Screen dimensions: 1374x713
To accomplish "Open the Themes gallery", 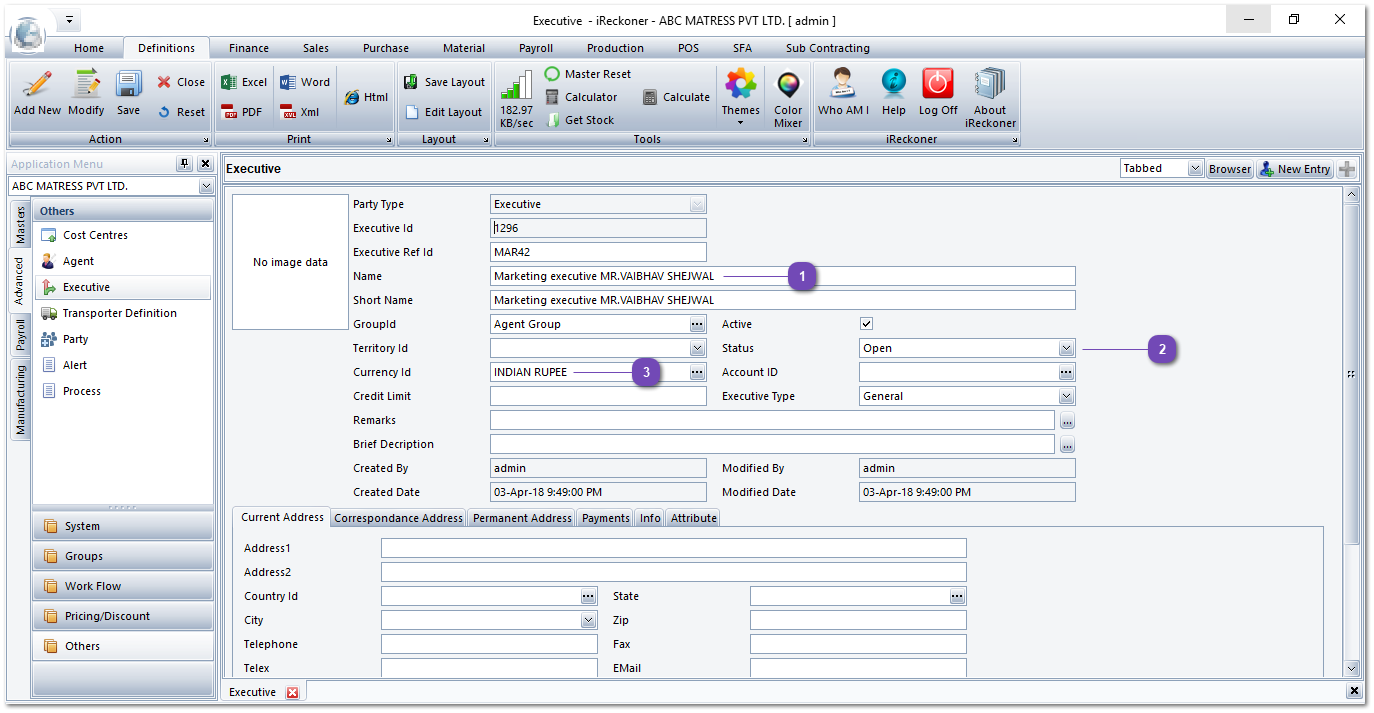I will [x=740, y=90].
